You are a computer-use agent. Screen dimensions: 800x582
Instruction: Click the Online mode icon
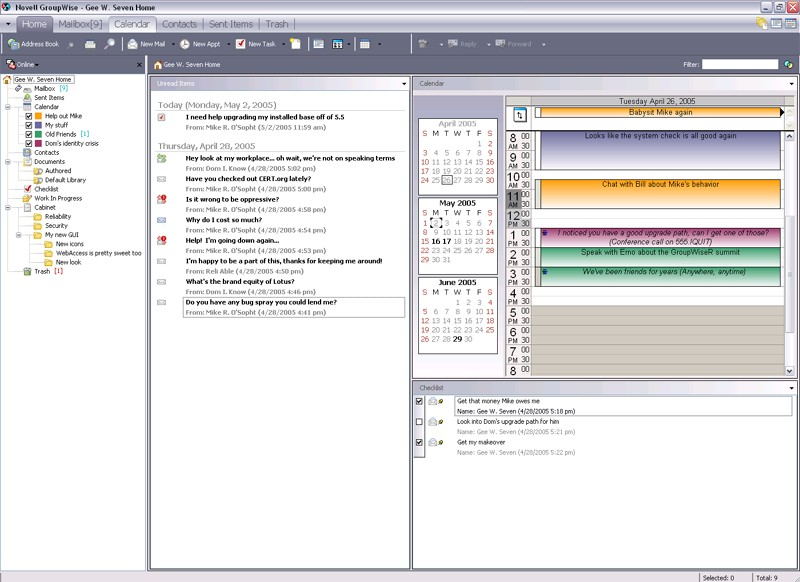11,64
